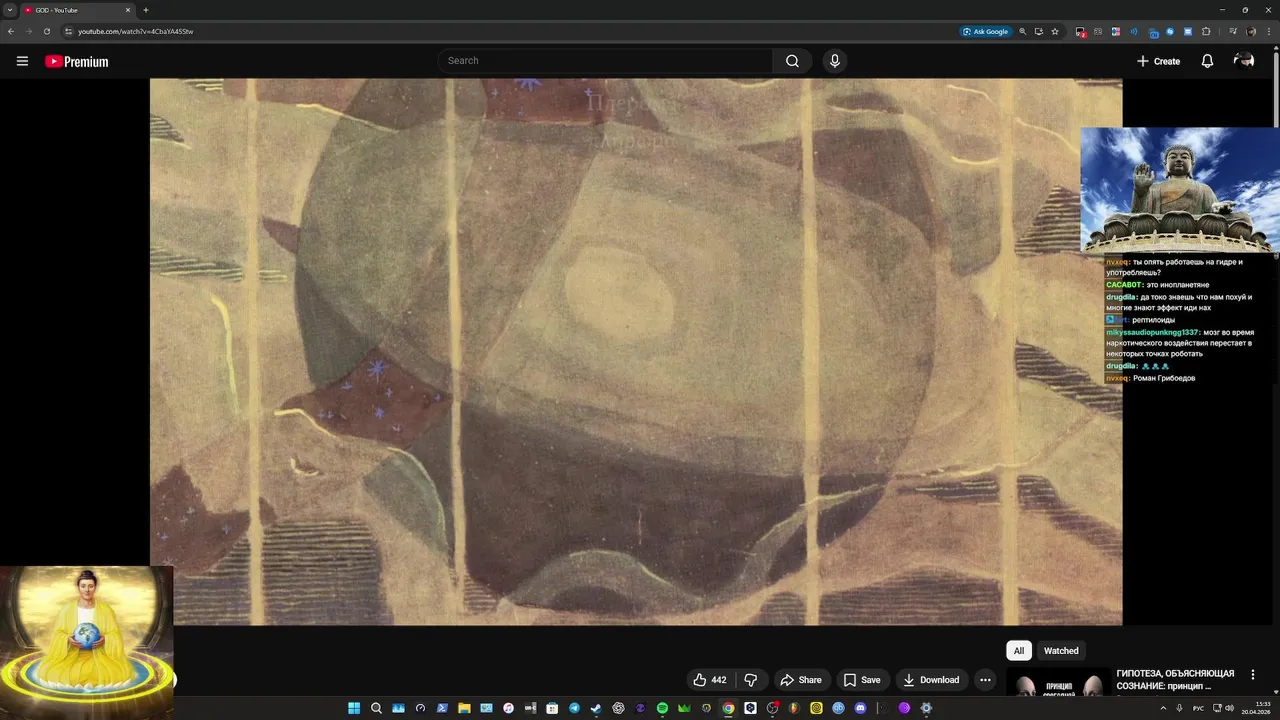The height and width of the screenshot is (720, 1280).
Task: Open media controls icon in Chrome toolbar
Action: coord(1232,32)
